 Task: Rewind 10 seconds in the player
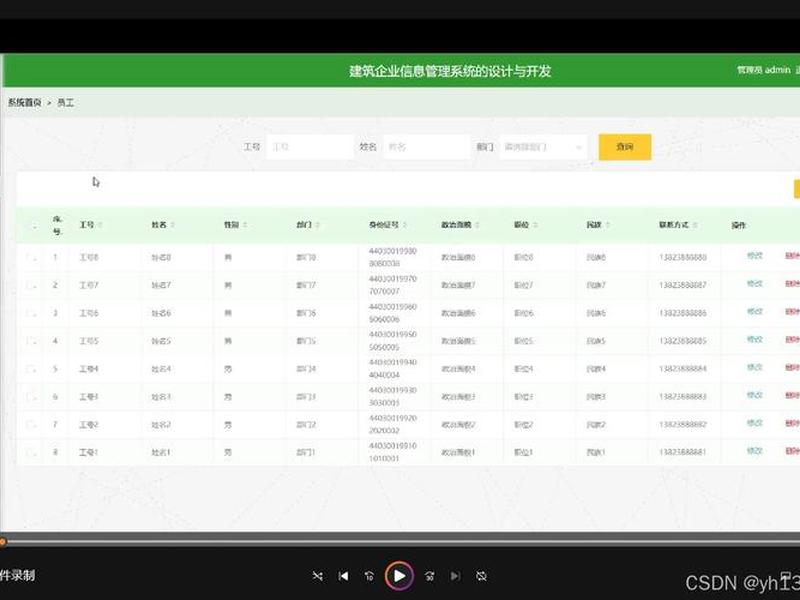pos(369,576)
